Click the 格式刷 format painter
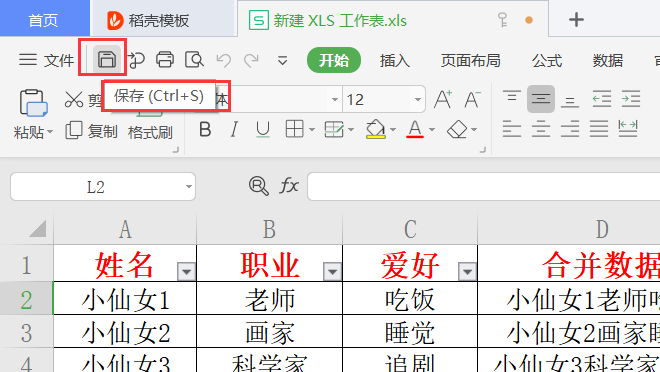Screen dimensions: 660x372 pyautogui.click(x=150, y=133)
